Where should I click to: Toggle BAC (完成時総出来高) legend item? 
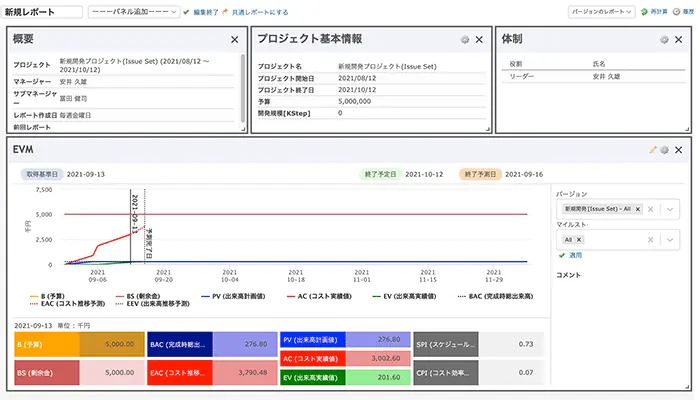[x=496, y=296]
